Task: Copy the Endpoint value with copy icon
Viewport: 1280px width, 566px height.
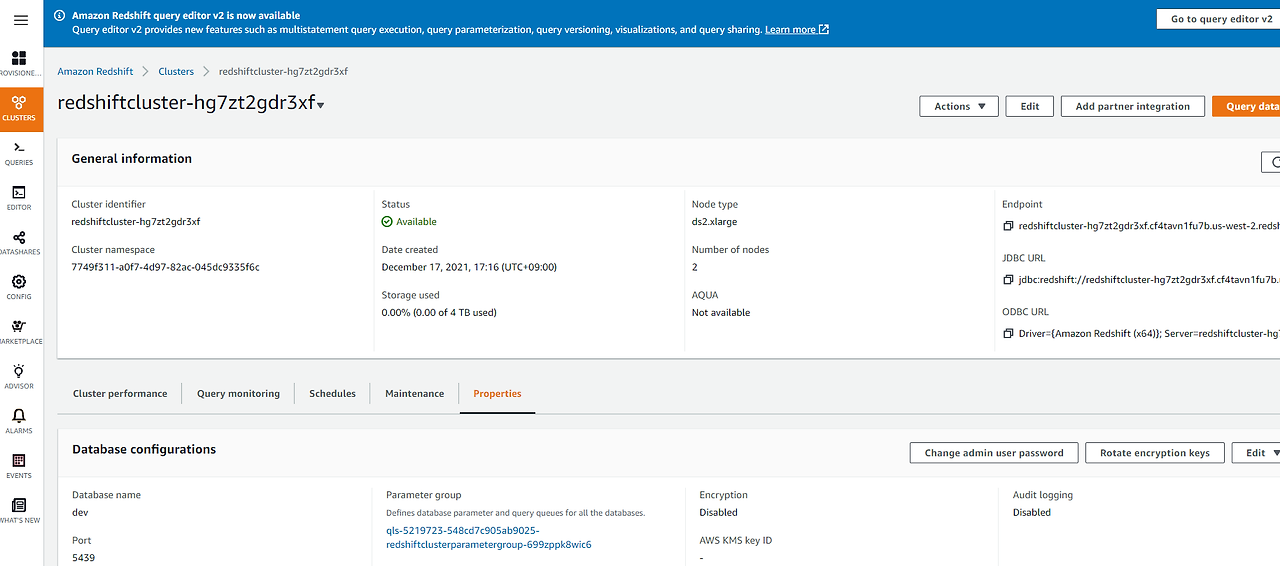Action: pos(1008,226)
